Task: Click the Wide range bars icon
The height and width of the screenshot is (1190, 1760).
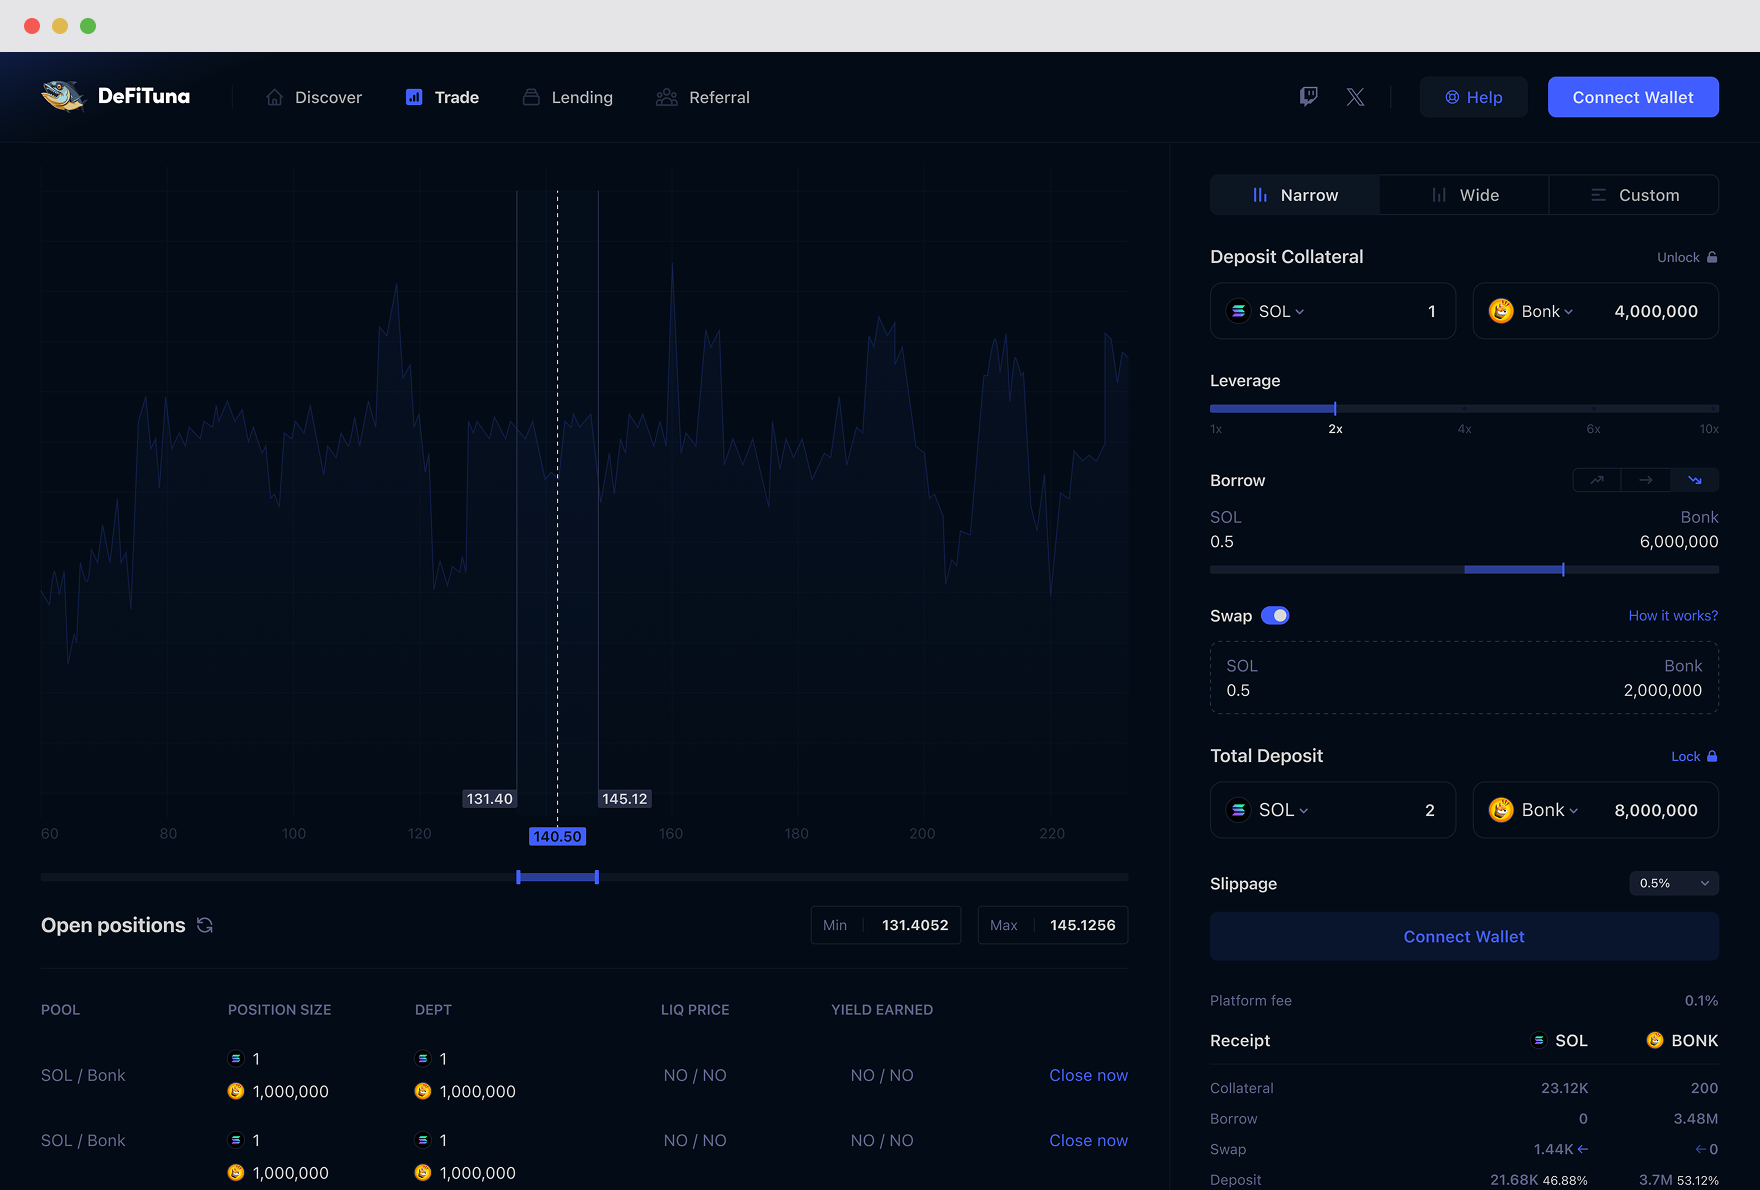Action: tap(1439, 195)
